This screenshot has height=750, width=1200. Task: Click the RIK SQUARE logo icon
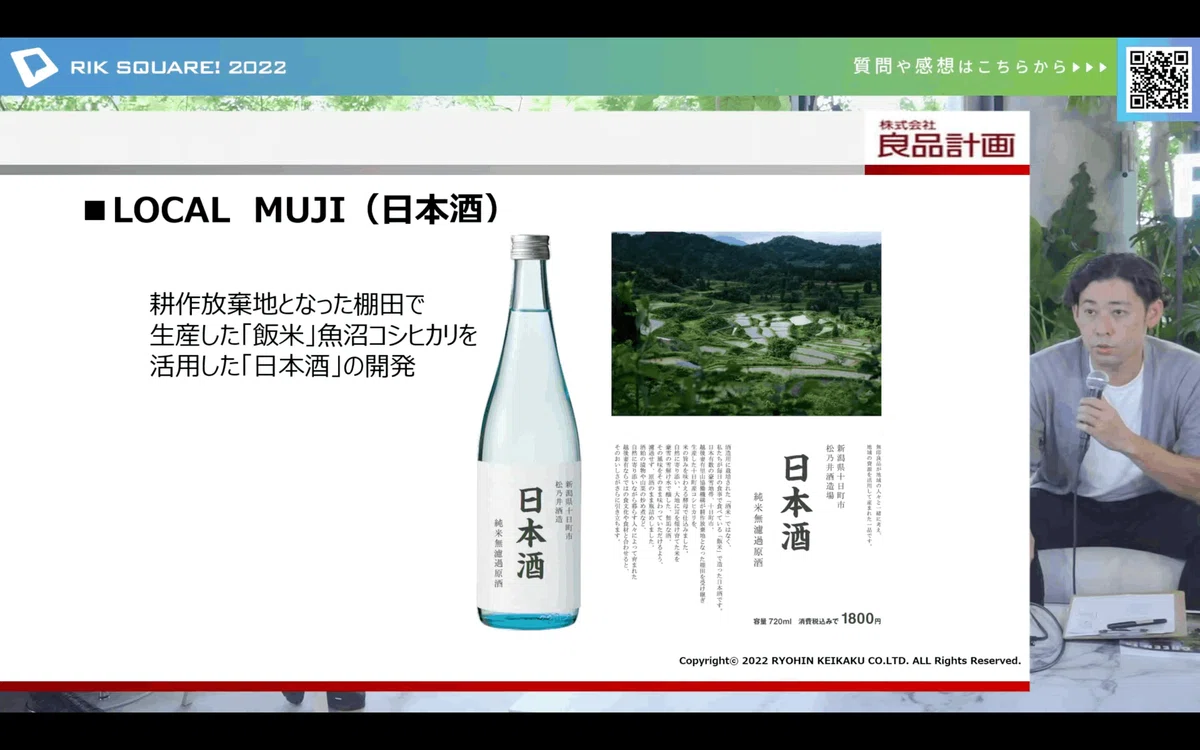33,67
